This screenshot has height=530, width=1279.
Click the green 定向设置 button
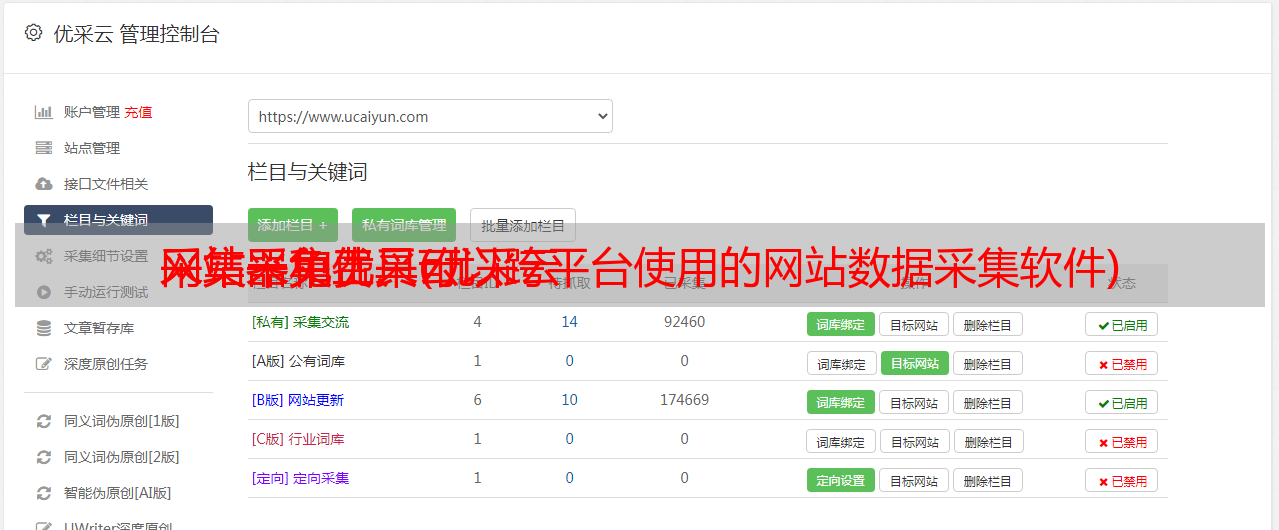pos(841,480)
